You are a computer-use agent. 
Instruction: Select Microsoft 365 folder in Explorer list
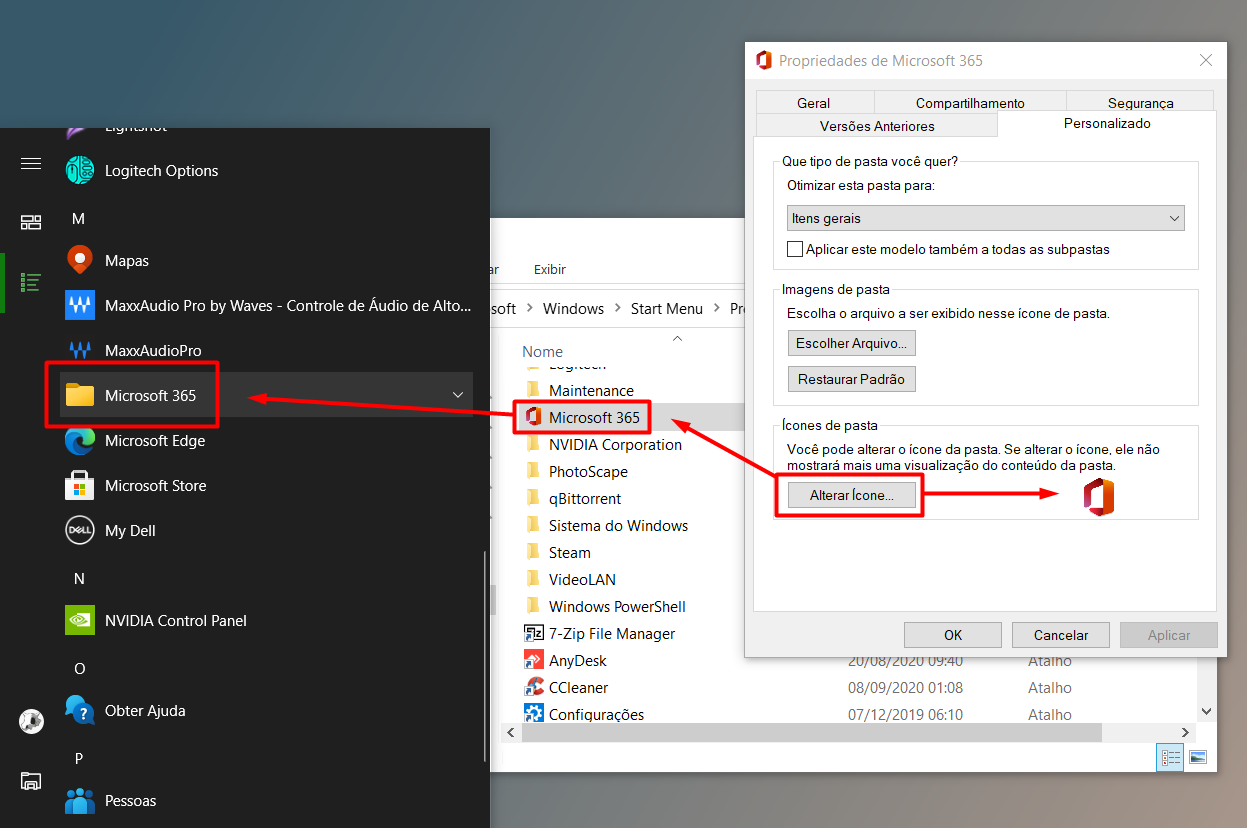pos(582,417)
